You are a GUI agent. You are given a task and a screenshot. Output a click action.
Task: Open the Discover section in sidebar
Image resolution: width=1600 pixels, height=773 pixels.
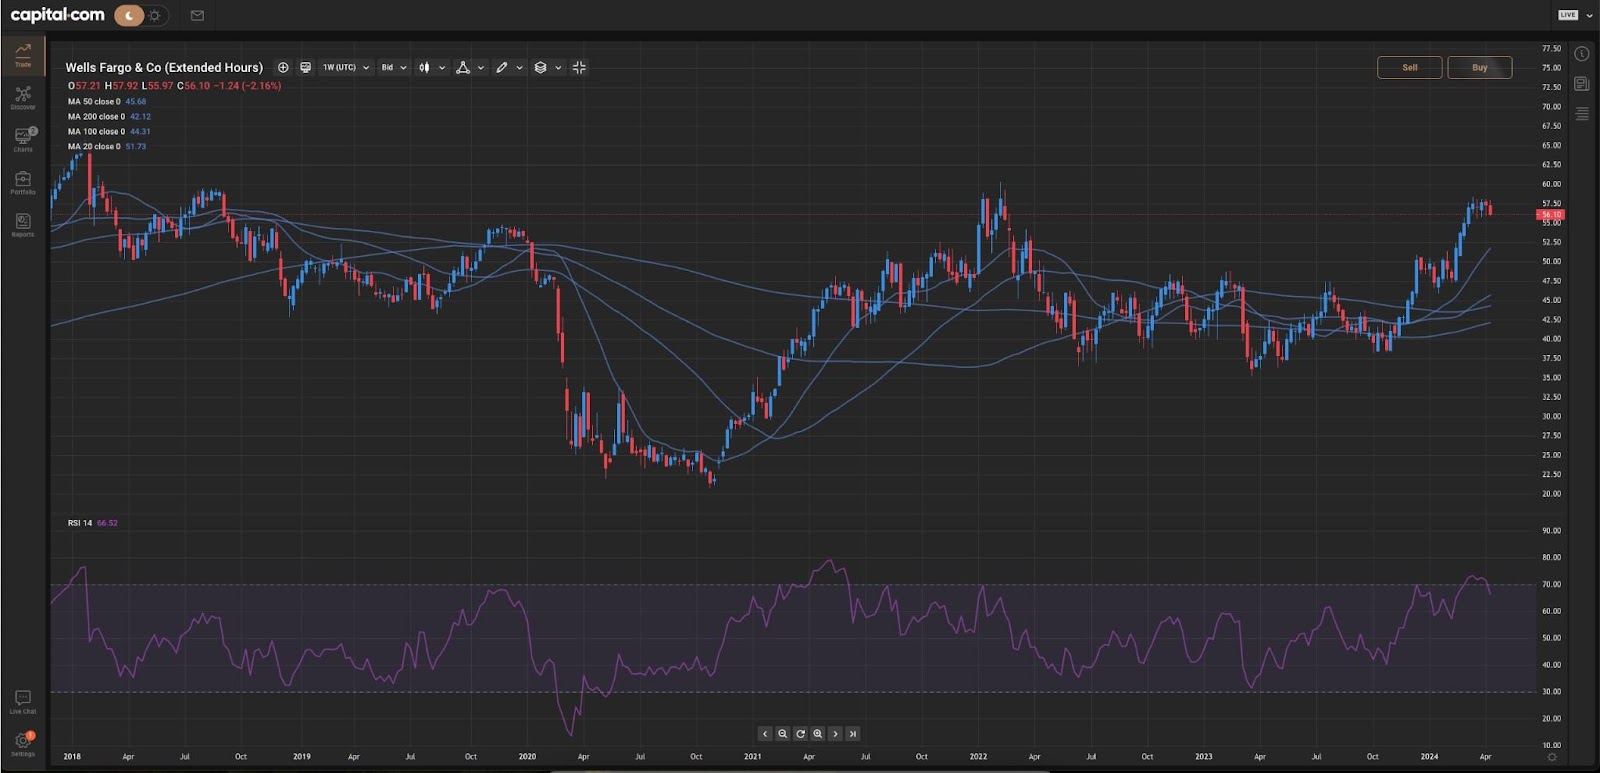tap(23, 97)
